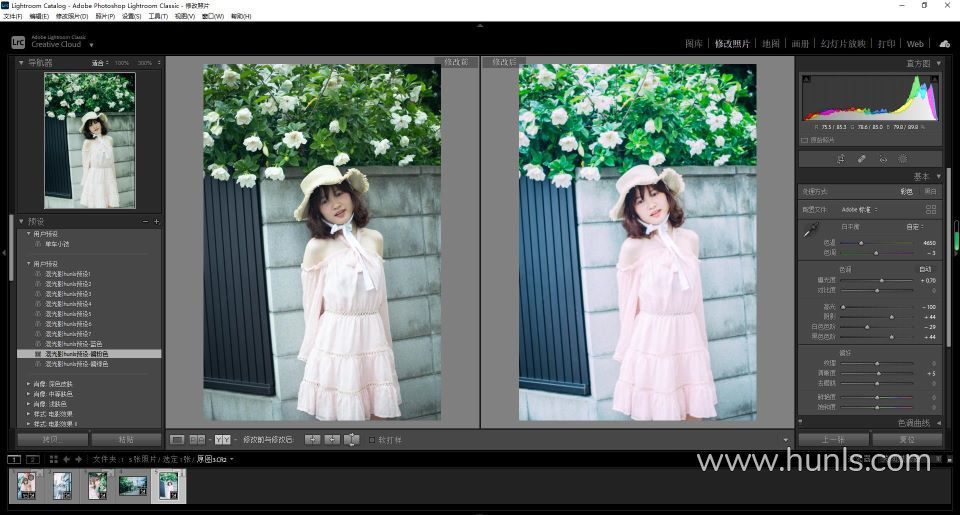Set Navigator zoom to 适合 fit

point(98,63)
